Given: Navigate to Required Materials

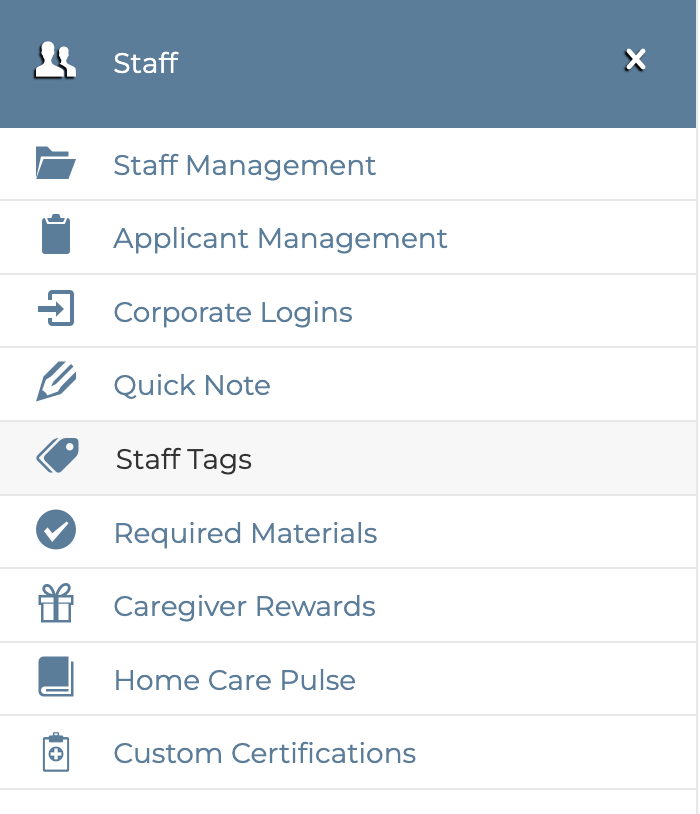Looking at the screenshot, I should (x=245, y=533).
